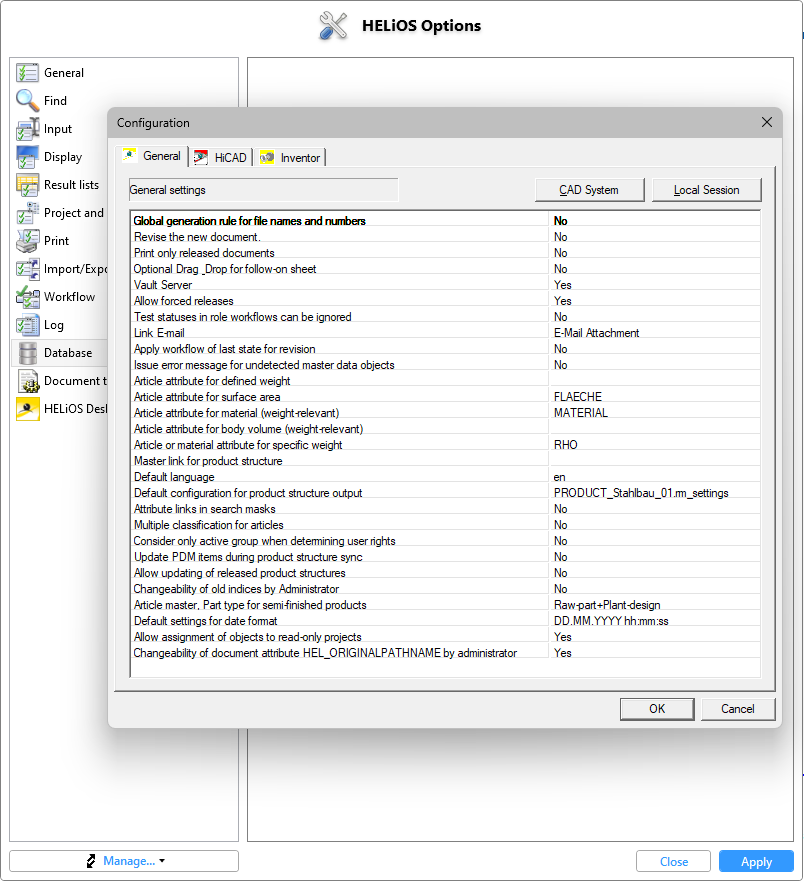Switch to the Inventor tab
804x882 pixels.
click(290, 158)
